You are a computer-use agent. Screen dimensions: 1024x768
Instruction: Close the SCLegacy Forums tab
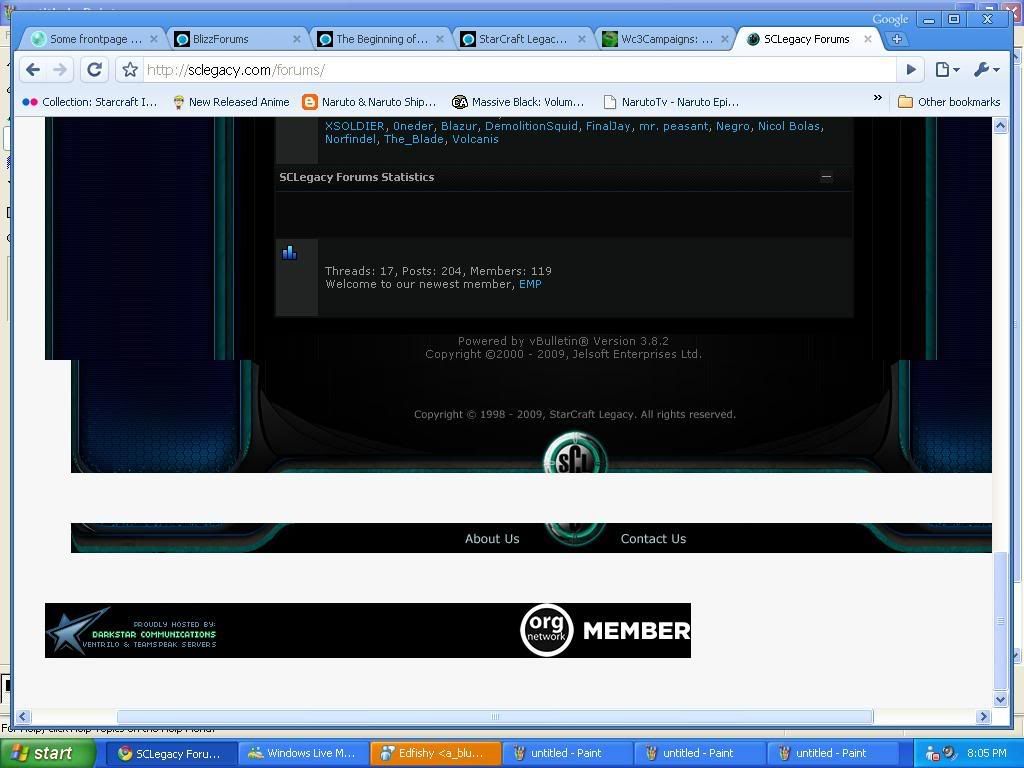click(x=868, y=39)
